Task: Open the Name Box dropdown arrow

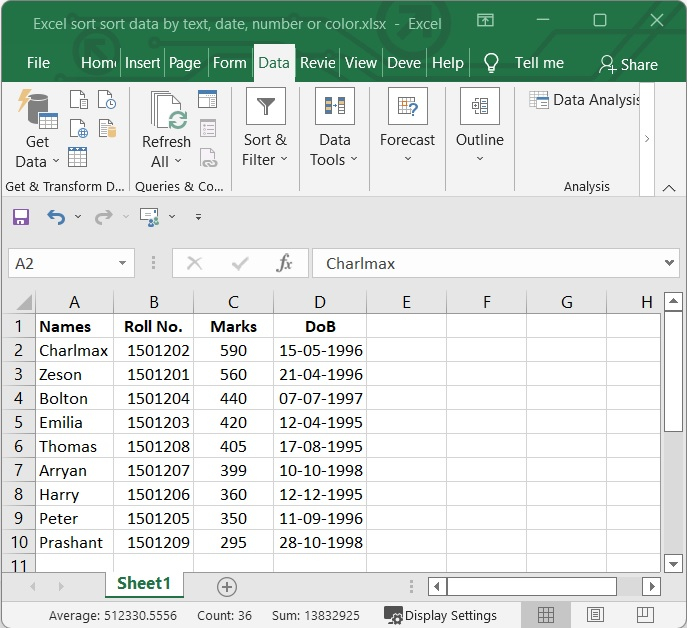Action: [x=123, y=264]
